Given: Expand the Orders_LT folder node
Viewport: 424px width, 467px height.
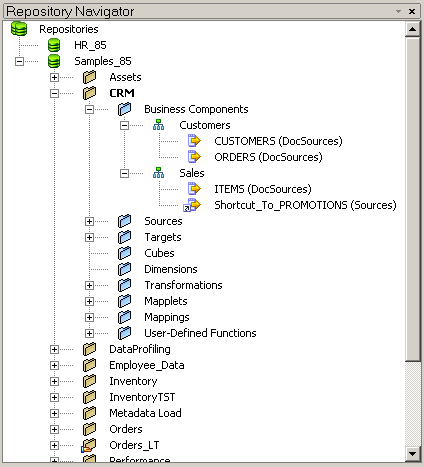Looking at the screenshot, I should coord(54,445).
